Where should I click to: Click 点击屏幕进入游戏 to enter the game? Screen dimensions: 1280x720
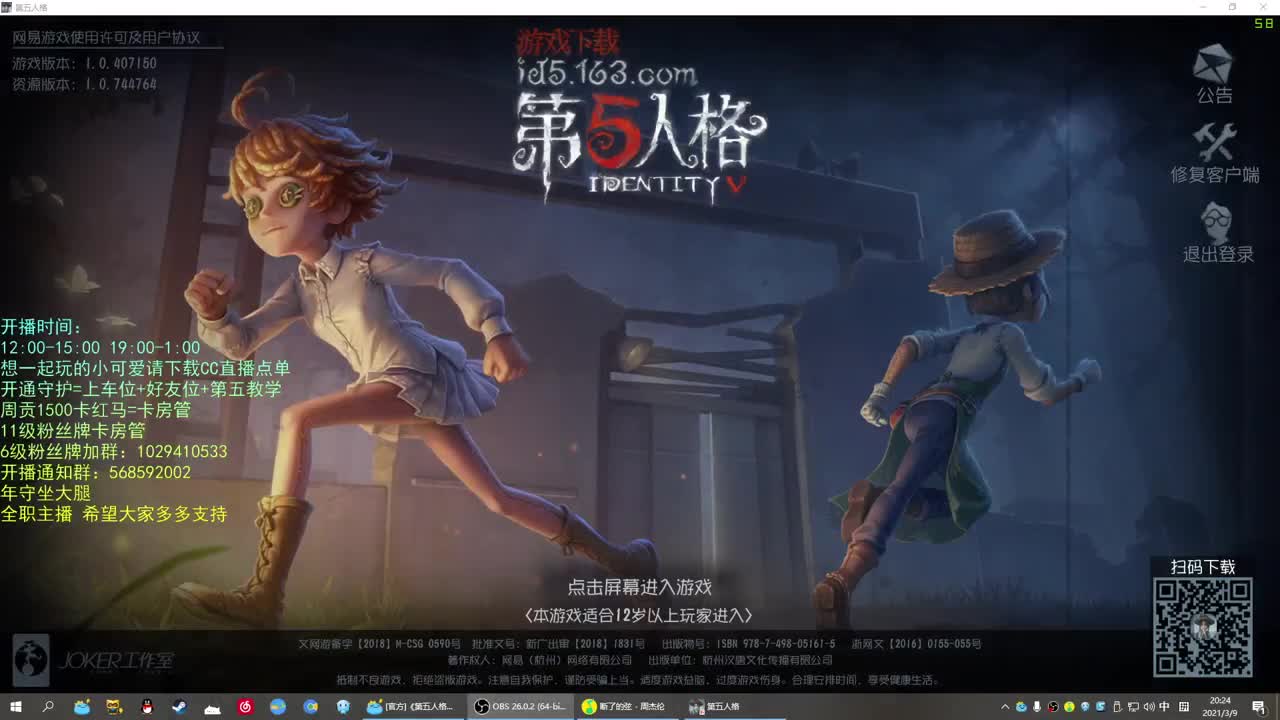(x=640, y=587)
